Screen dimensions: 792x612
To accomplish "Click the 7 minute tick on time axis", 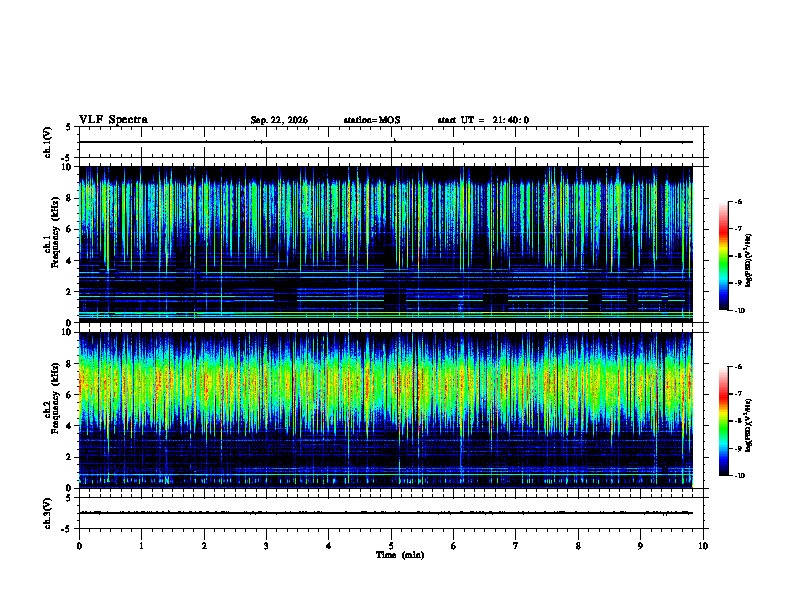I will [x=516, y=546].
